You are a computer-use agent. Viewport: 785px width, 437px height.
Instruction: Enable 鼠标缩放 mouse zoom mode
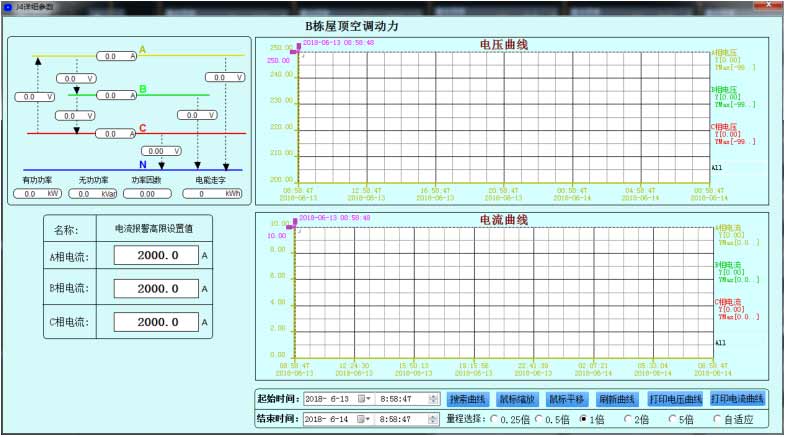click(x=516, y=398)
